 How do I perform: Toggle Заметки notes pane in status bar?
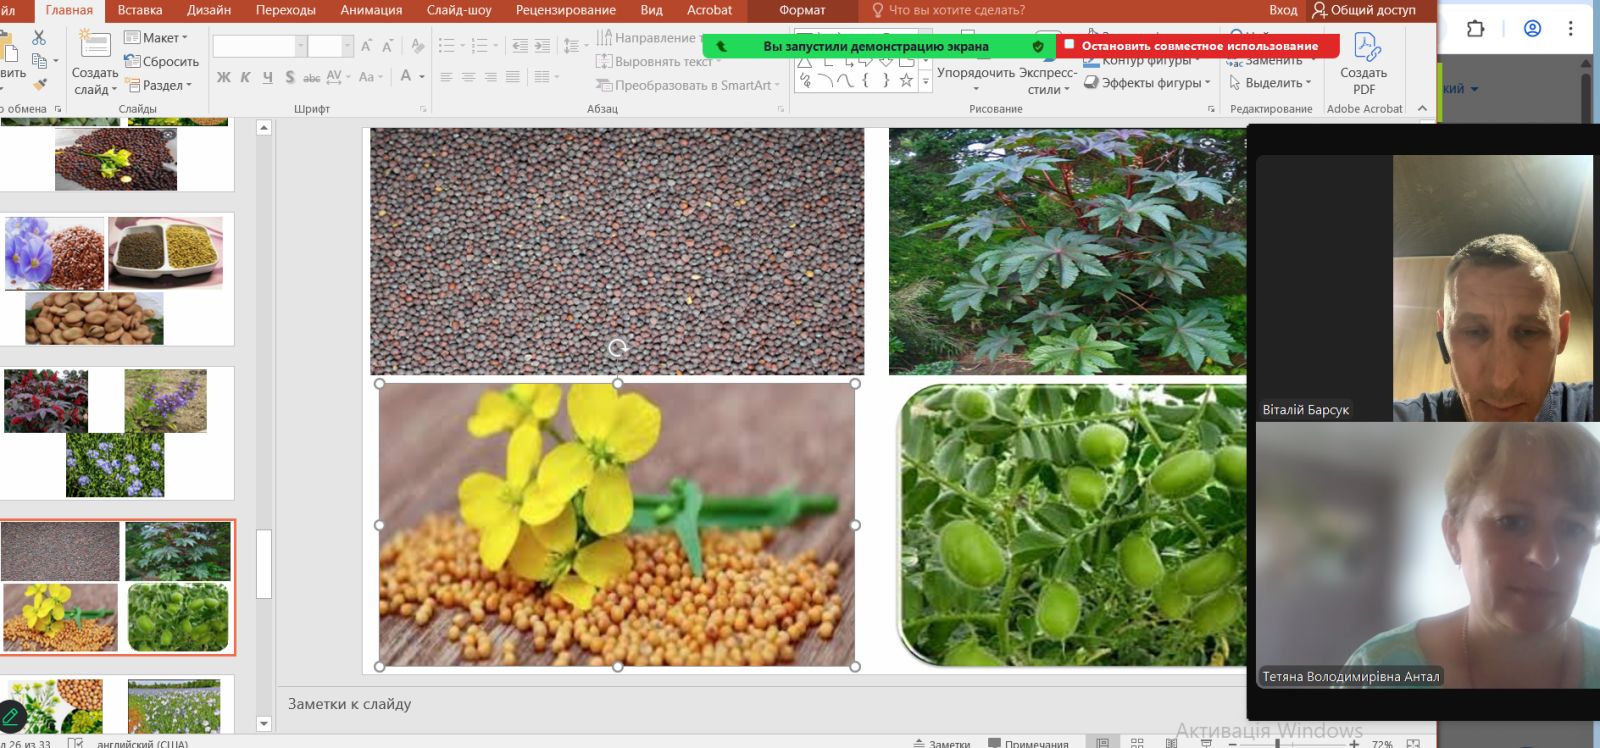pos(942,743)
